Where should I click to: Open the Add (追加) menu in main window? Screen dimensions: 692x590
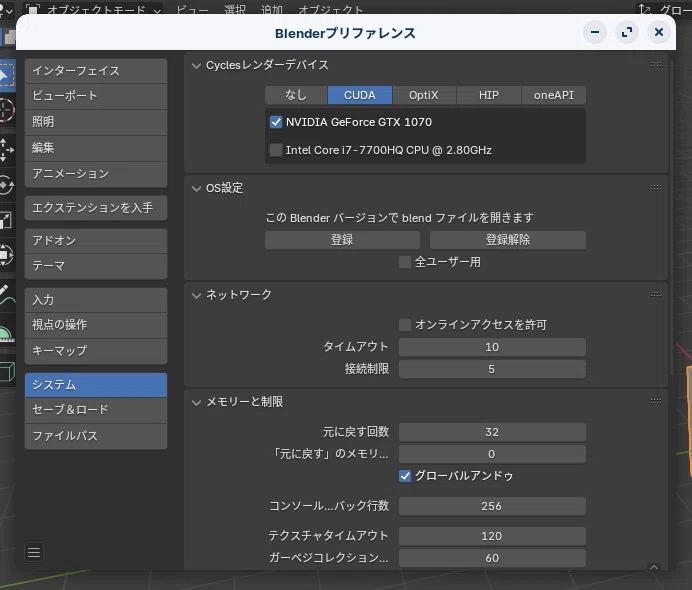(271, 10)
